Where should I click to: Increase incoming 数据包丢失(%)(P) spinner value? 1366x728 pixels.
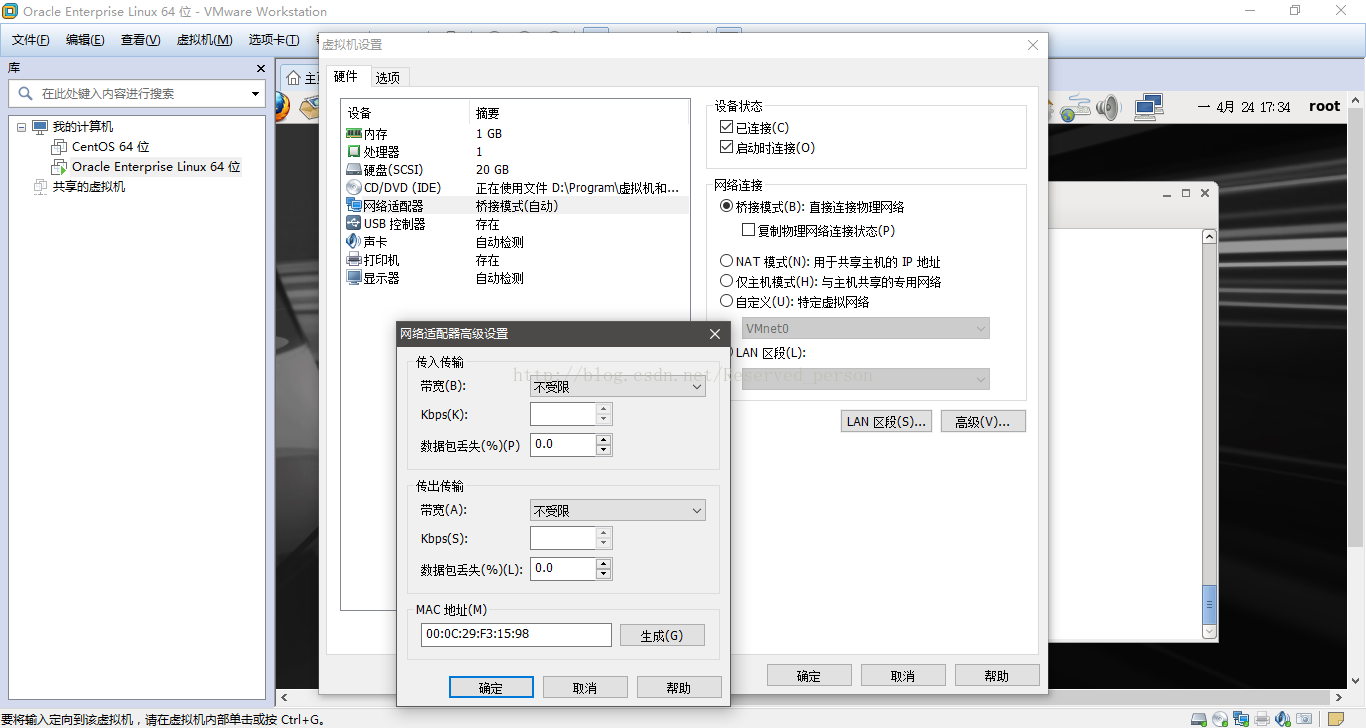[603, 439]
